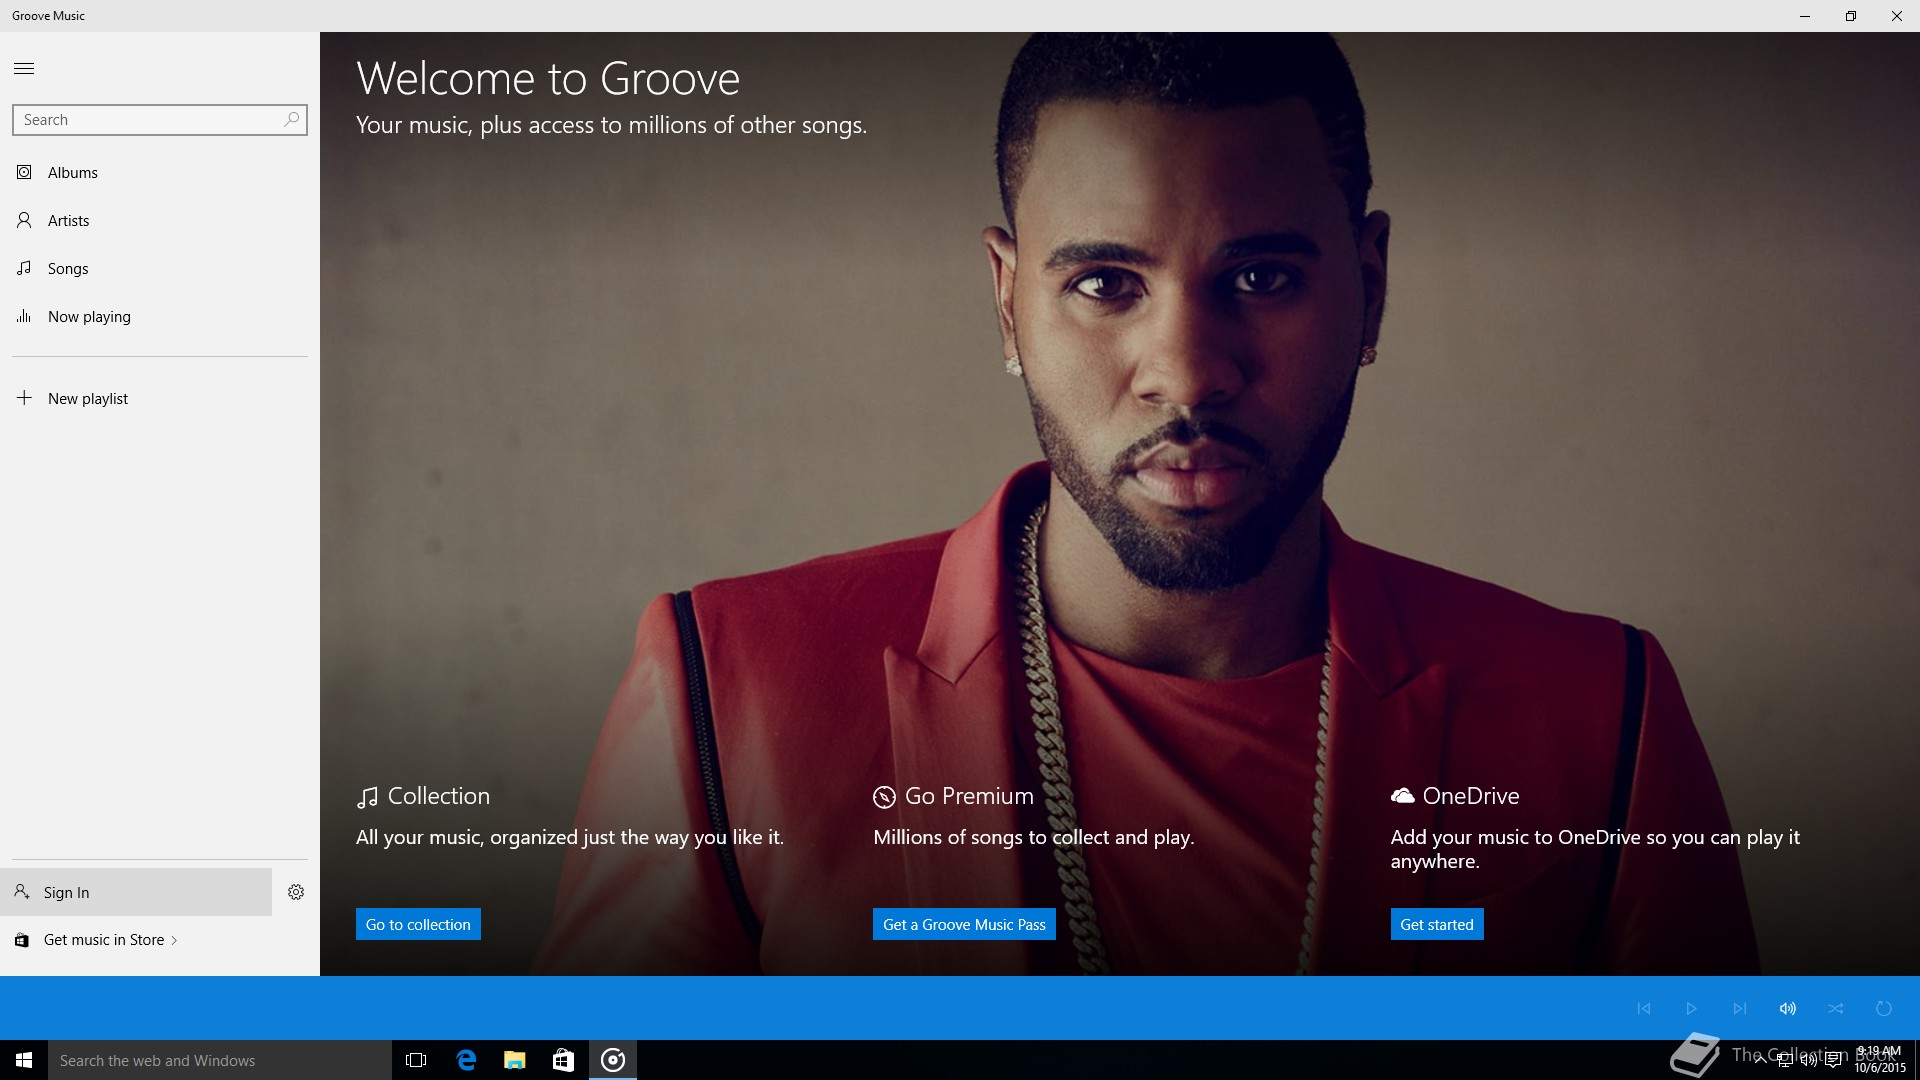Click the Go Premium heading
Image resolution: width=1920 pixels, height=1080 pixels.
point(969,796)
